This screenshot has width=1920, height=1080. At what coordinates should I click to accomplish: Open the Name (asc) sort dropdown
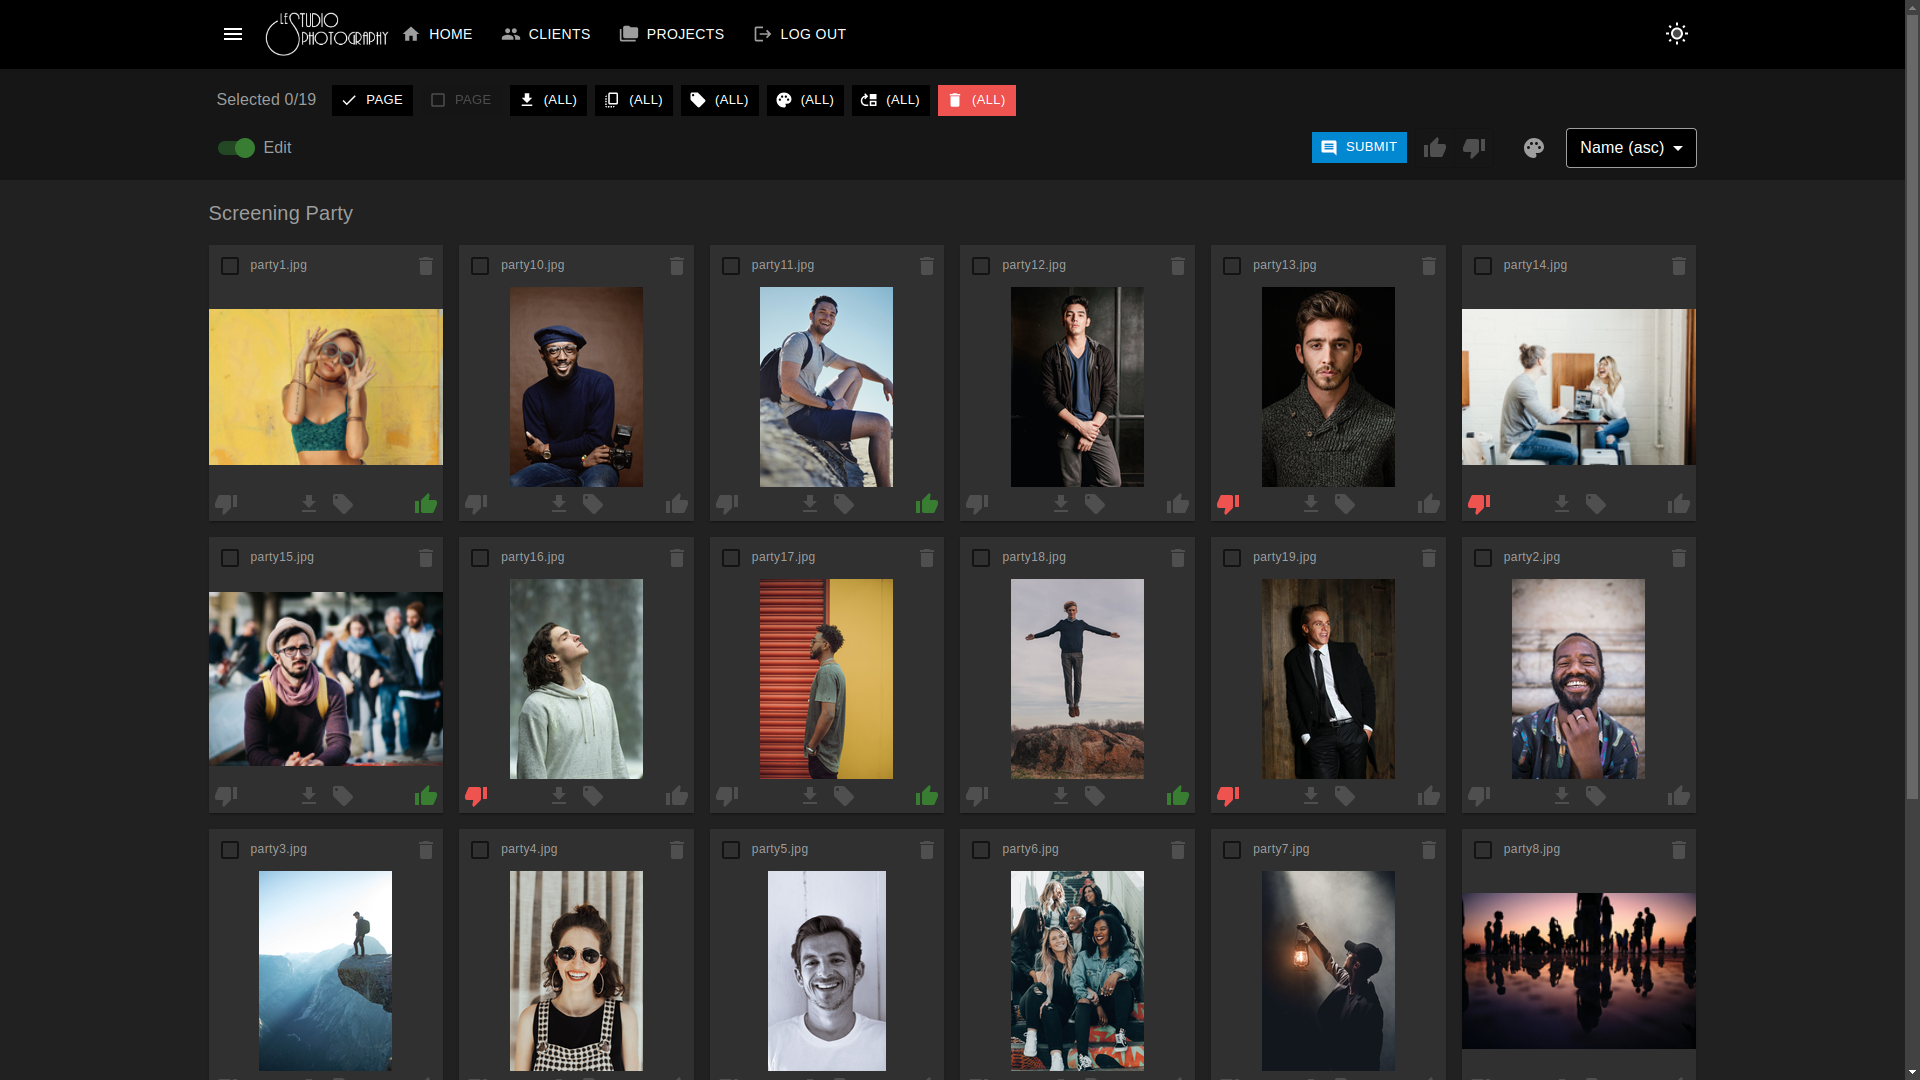(1631, 148)
